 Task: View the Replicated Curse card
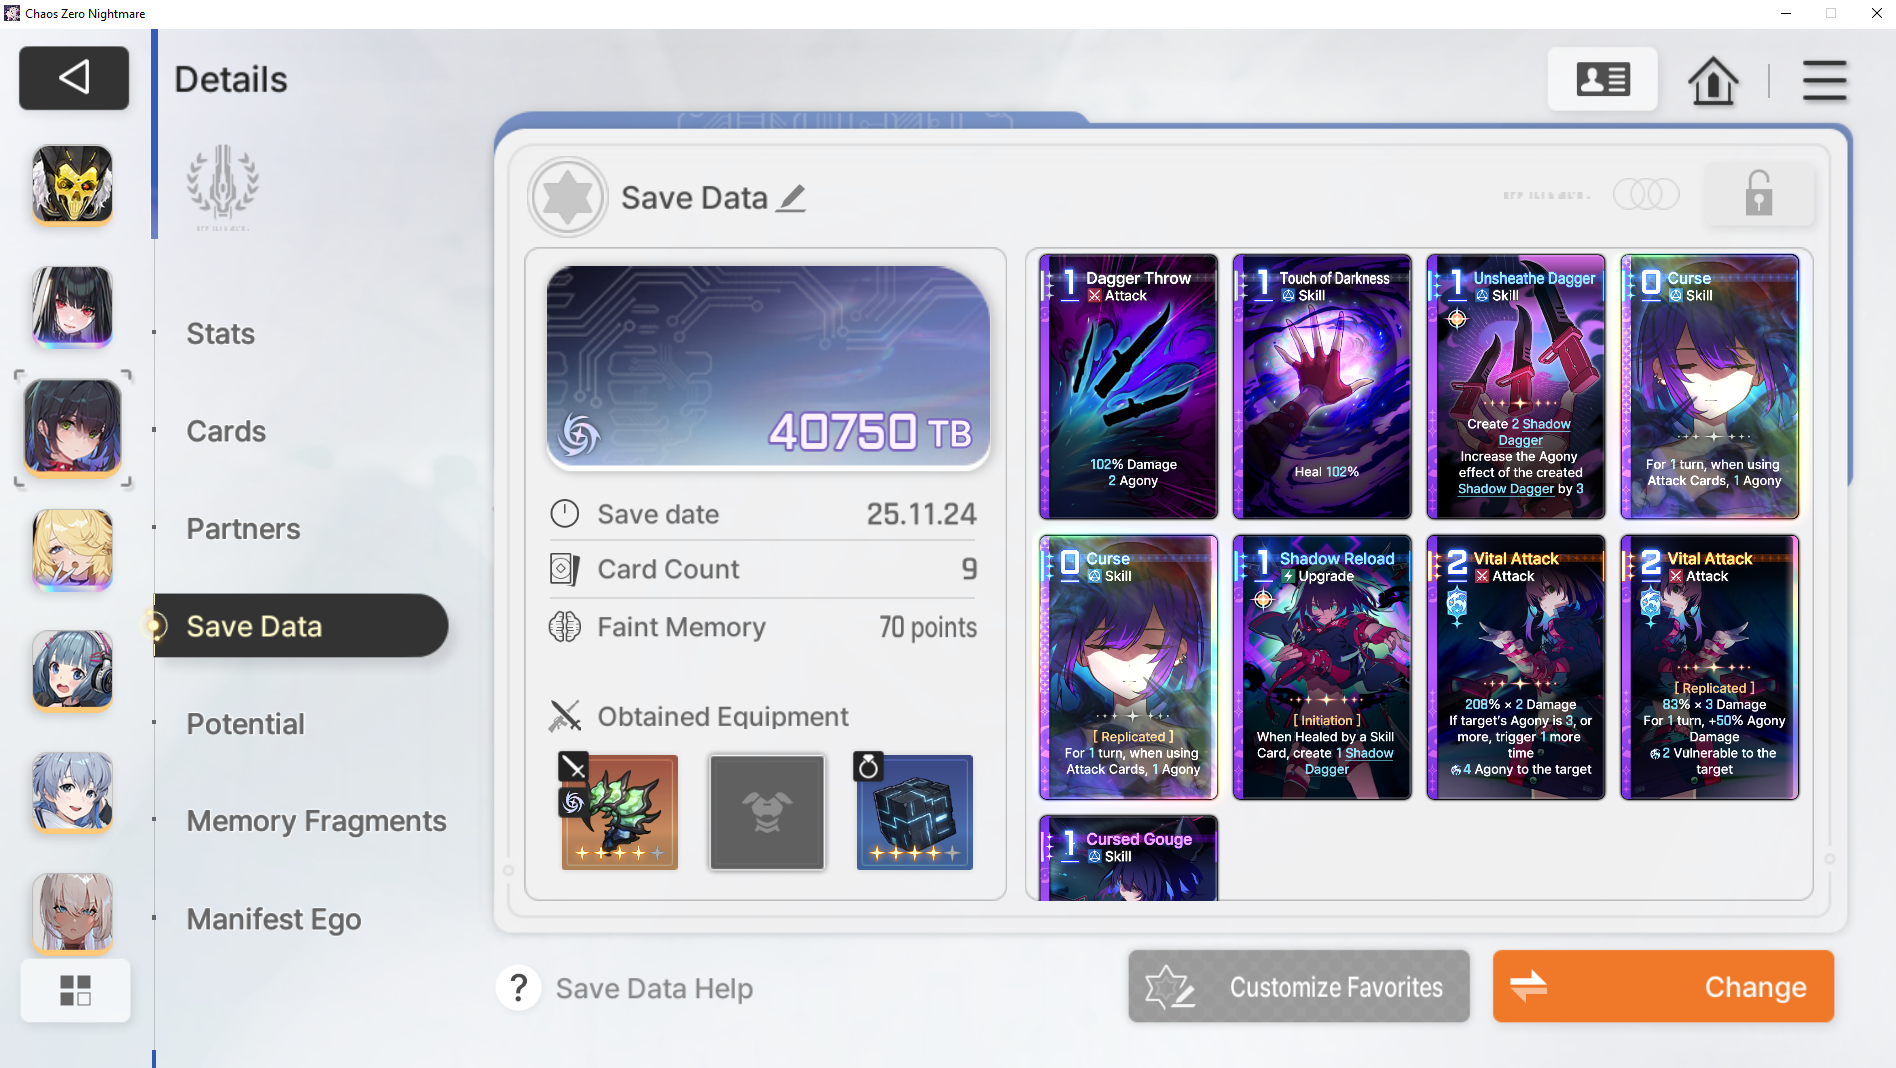pos(1128,667)
